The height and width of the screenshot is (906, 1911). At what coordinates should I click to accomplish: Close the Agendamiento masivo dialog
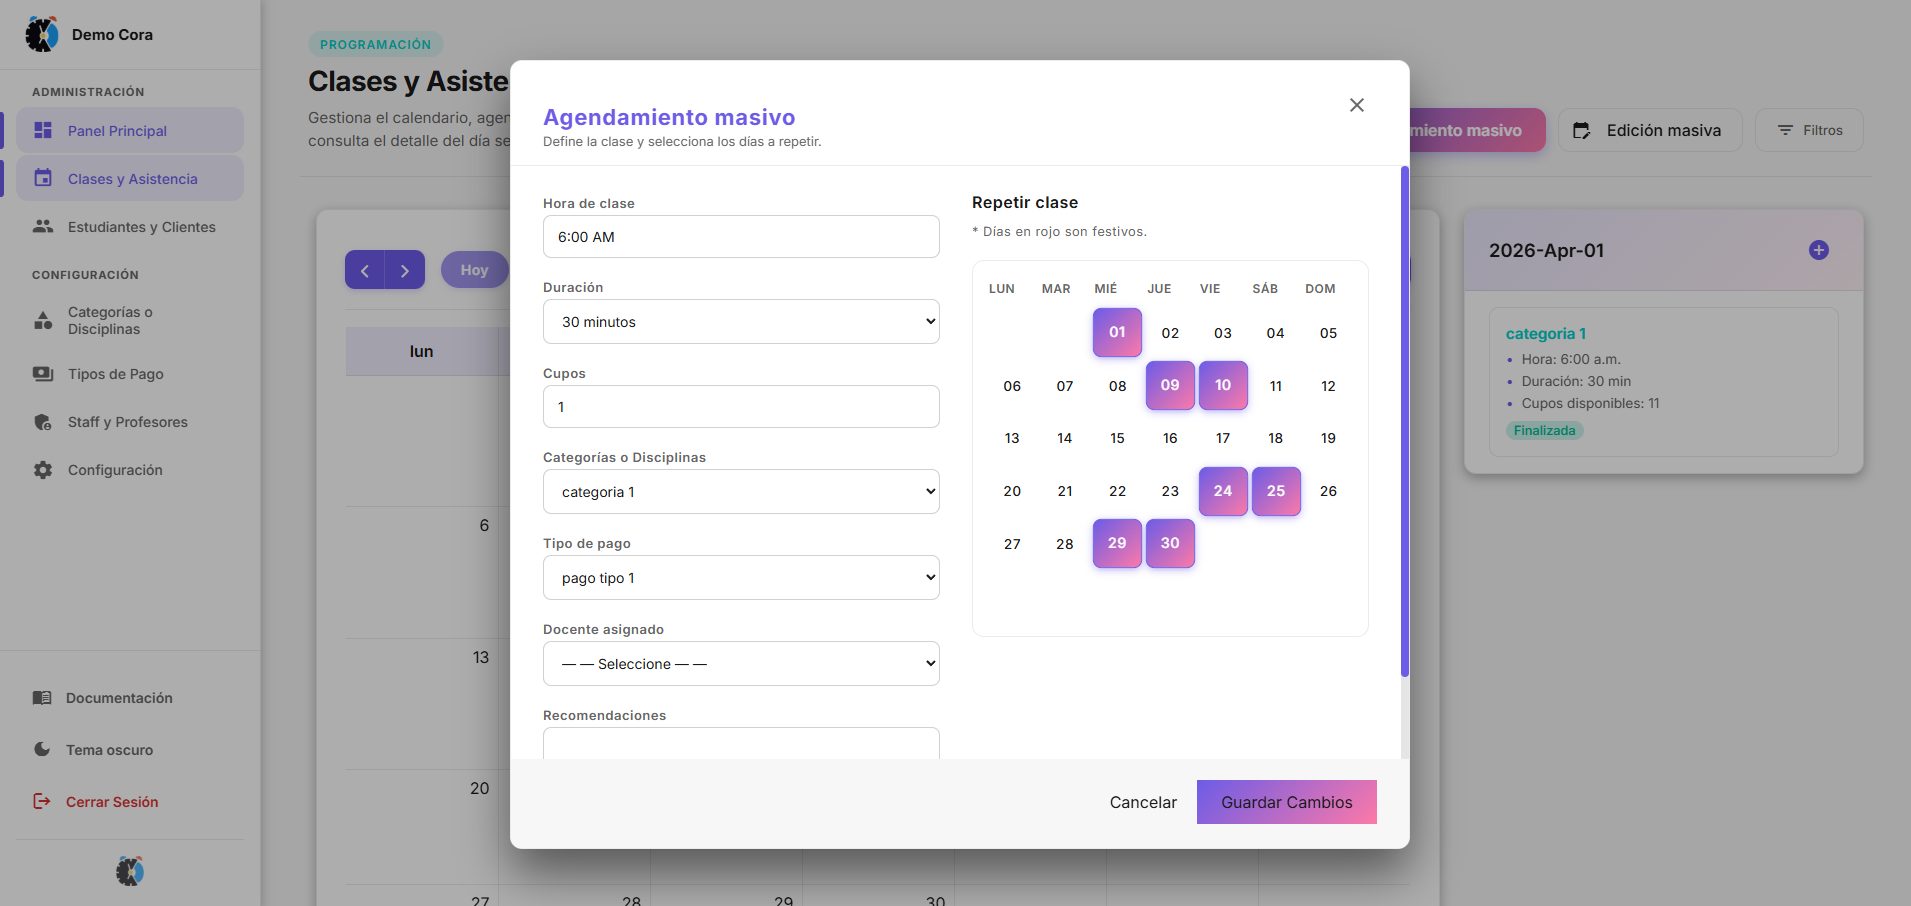coord(1356,105)
